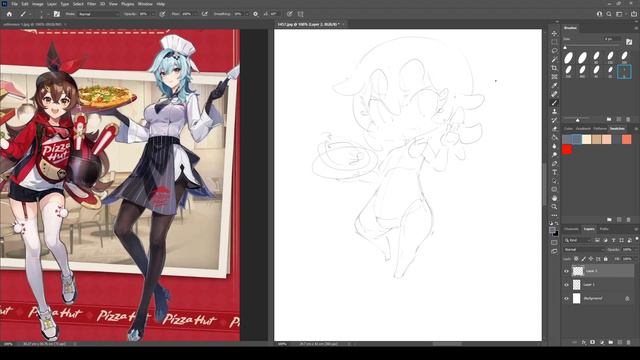Open layer blend mode Normal dropdown

pos(583,249)
